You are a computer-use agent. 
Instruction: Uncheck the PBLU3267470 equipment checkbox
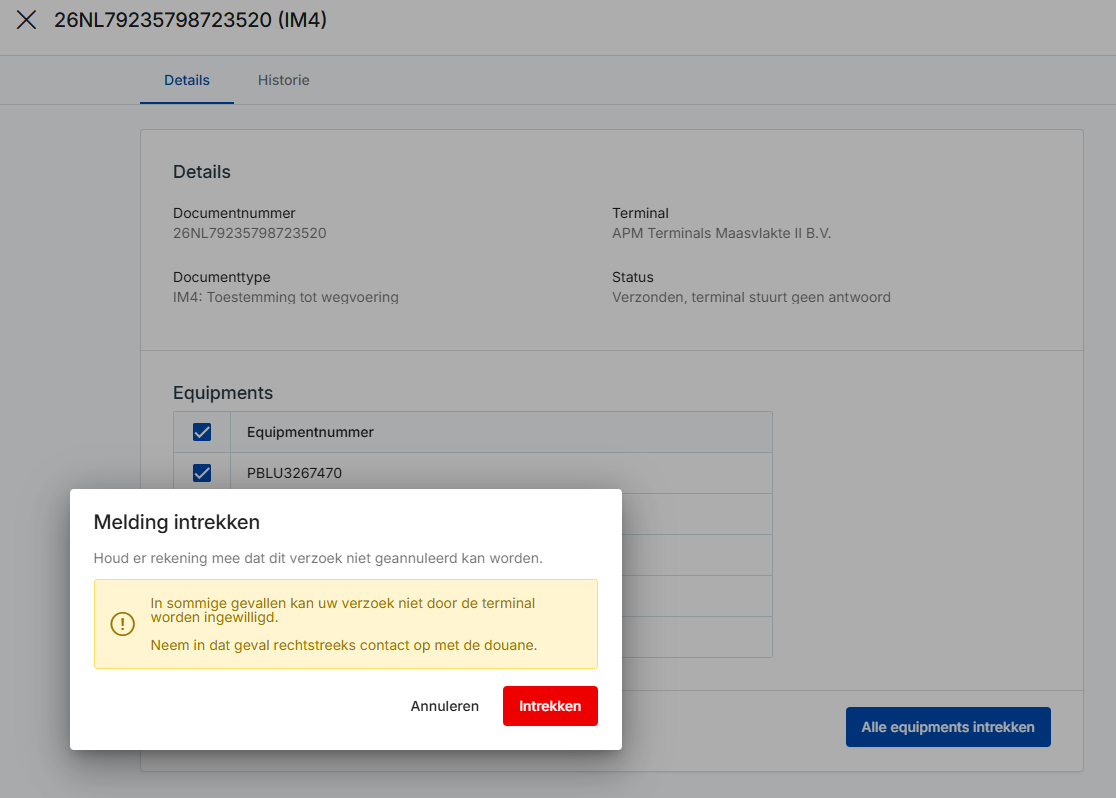click(x=202, y=473)
